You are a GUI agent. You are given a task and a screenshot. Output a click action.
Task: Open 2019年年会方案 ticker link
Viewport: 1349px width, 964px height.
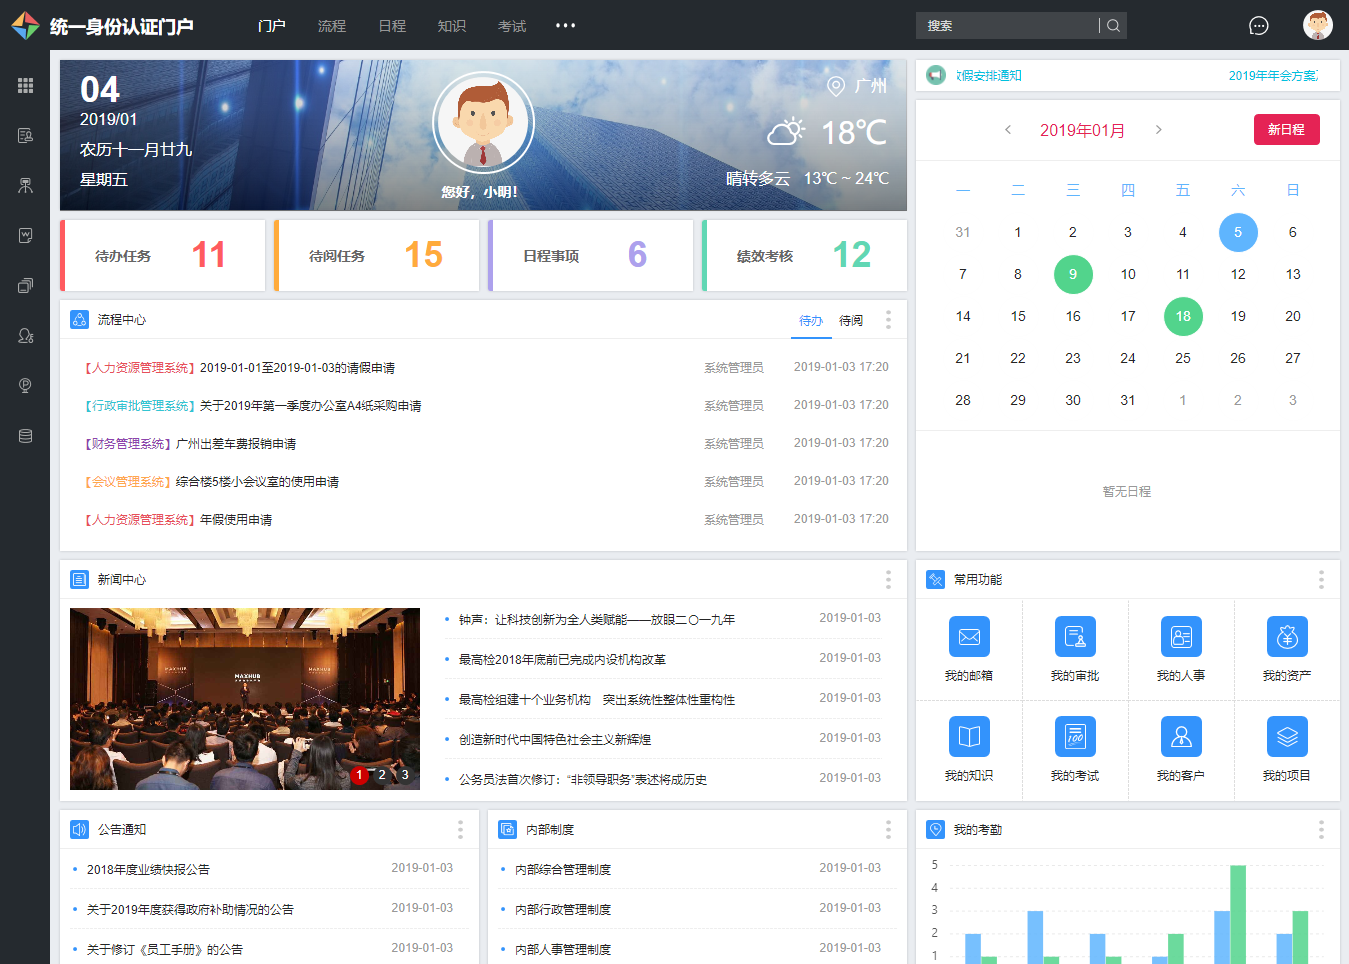(x=1273, y=76)
